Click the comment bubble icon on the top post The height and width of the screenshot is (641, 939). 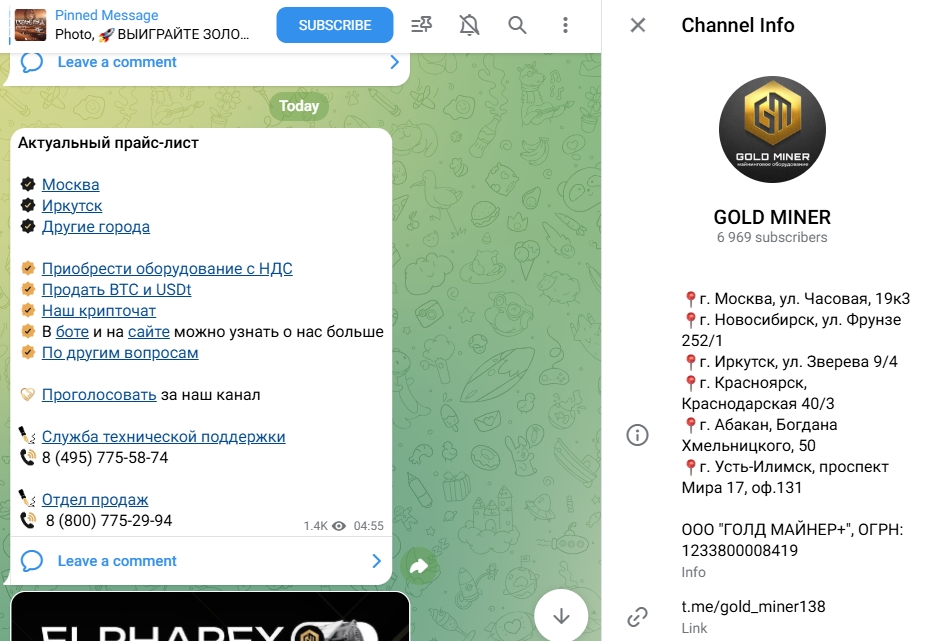click(32, 62)
